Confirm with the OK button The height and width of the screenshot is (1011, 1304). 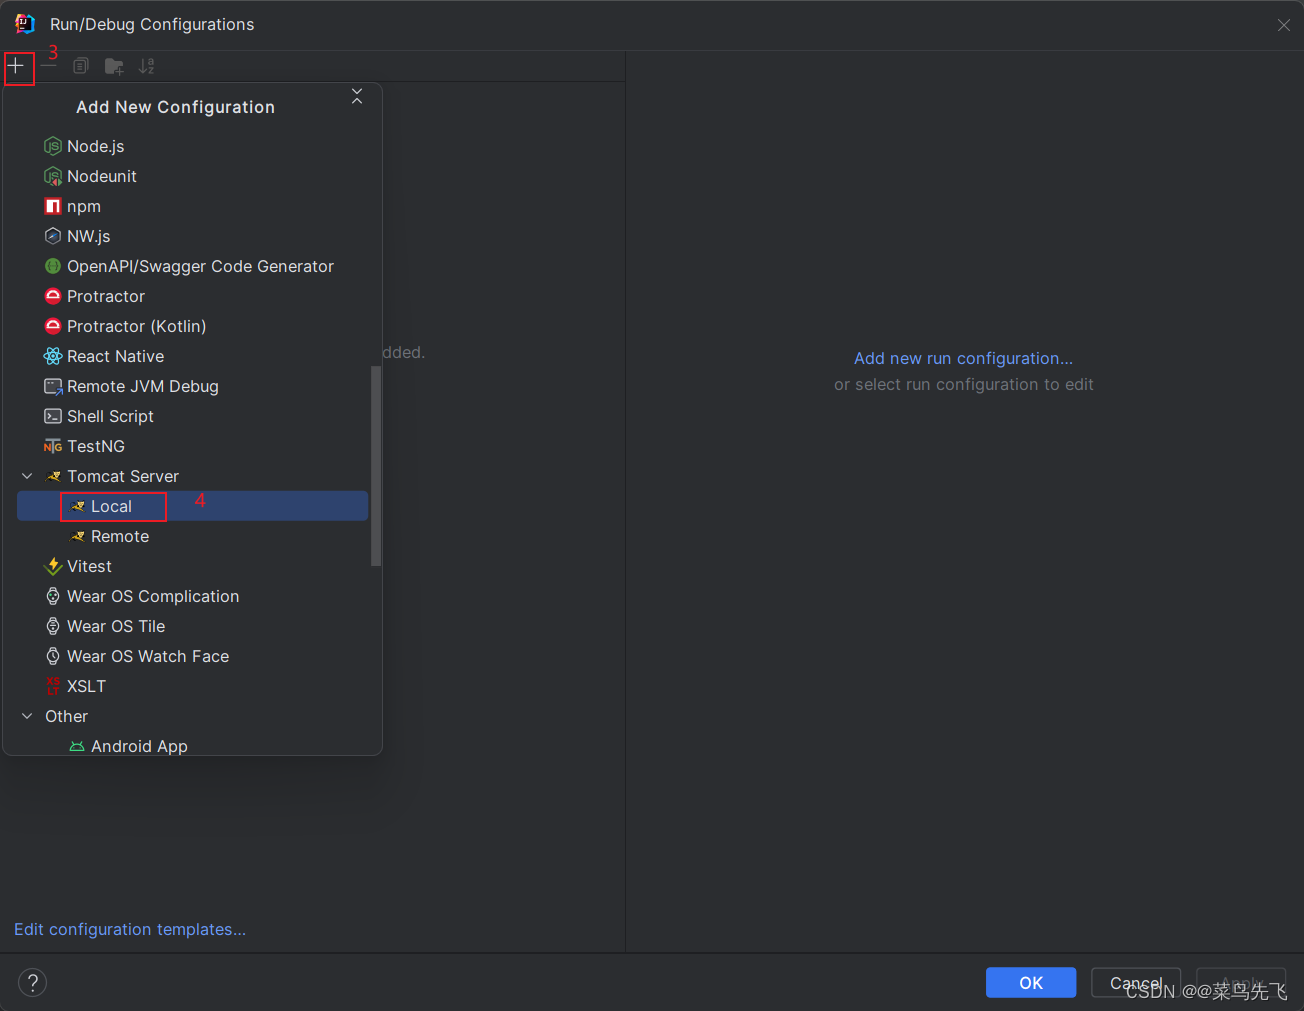(1031, 983)
